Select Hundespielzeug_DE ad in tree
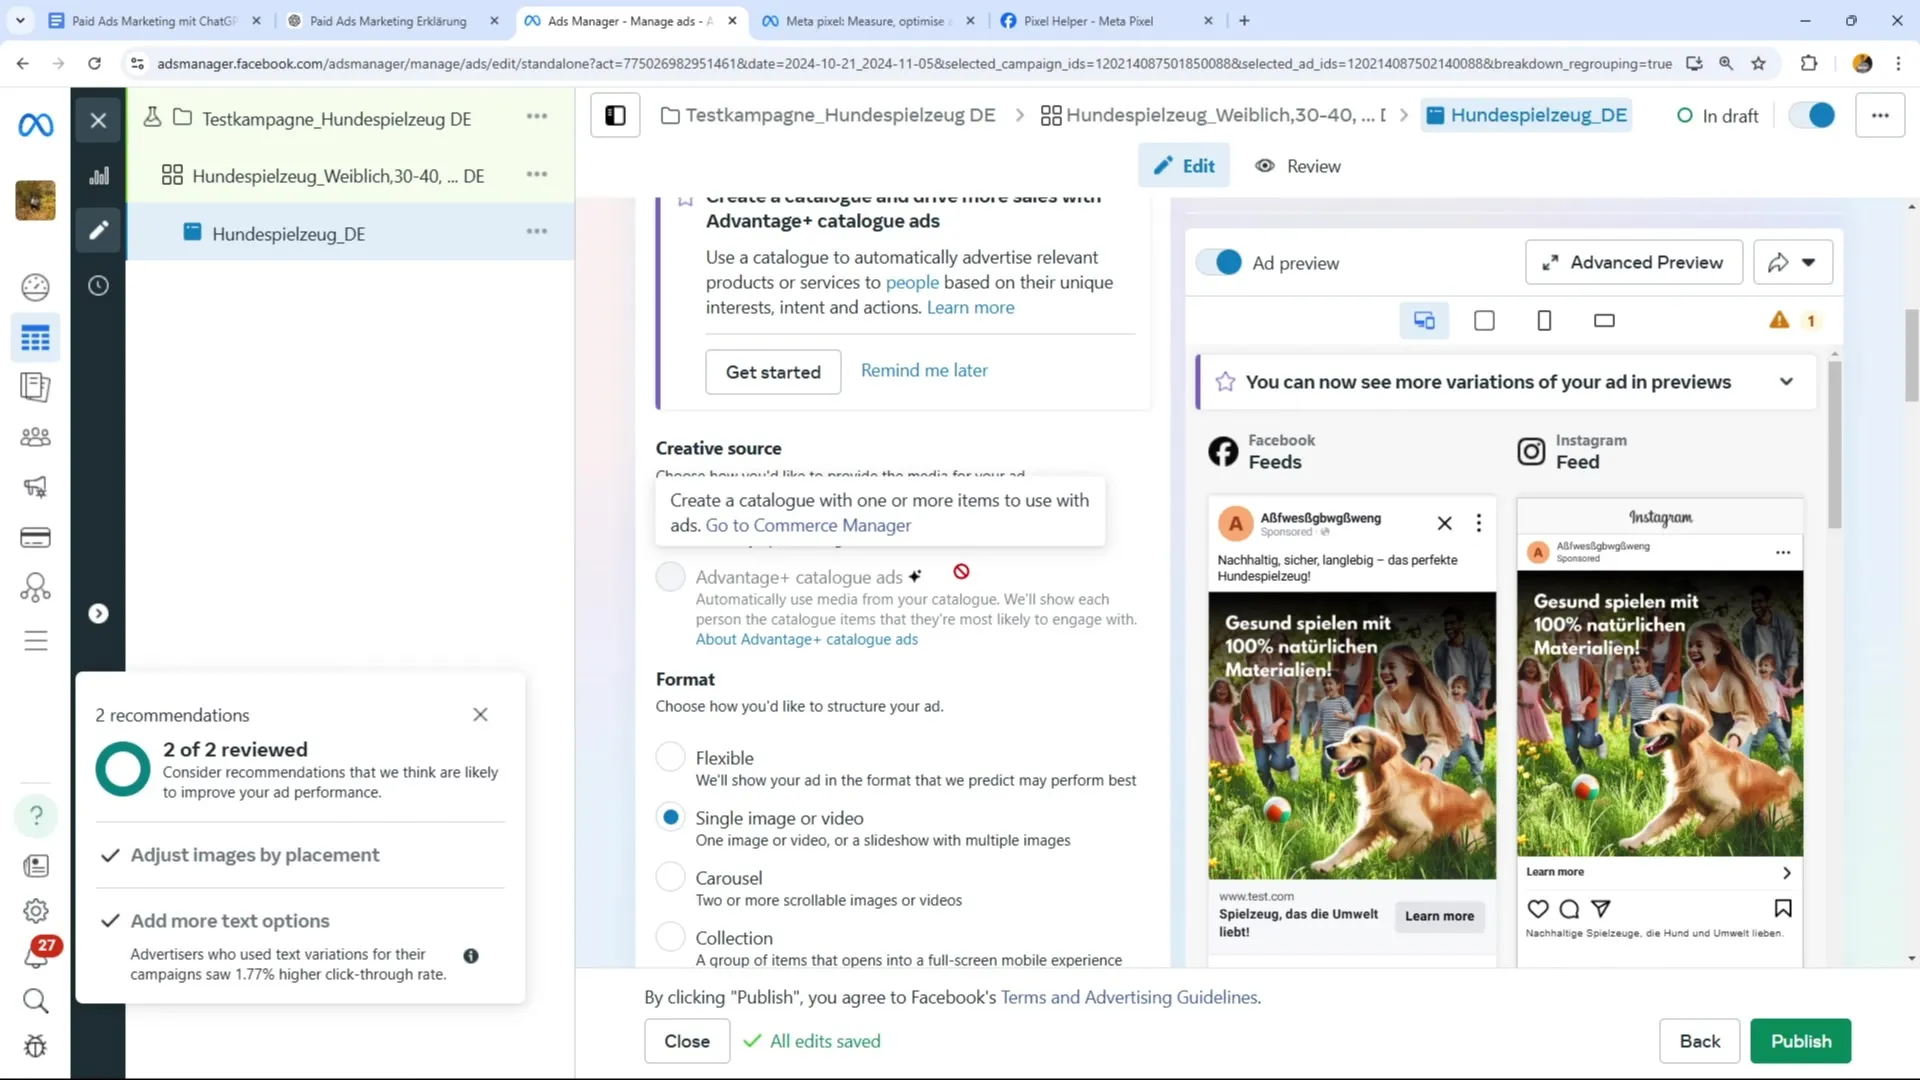Screen dimensions: 1920x1080 pos(288,234)
